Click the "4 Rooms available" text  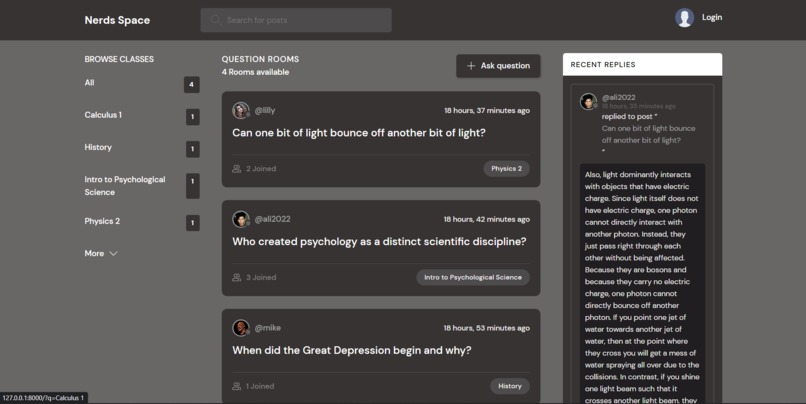(255, 72)
